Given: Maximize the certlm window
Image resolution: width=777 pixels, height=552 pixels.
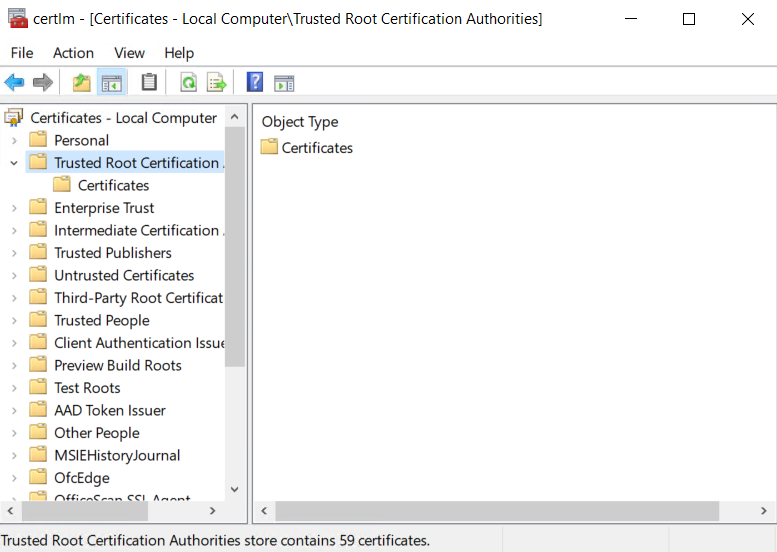Looking at the screenshot, I should point(689,19).
